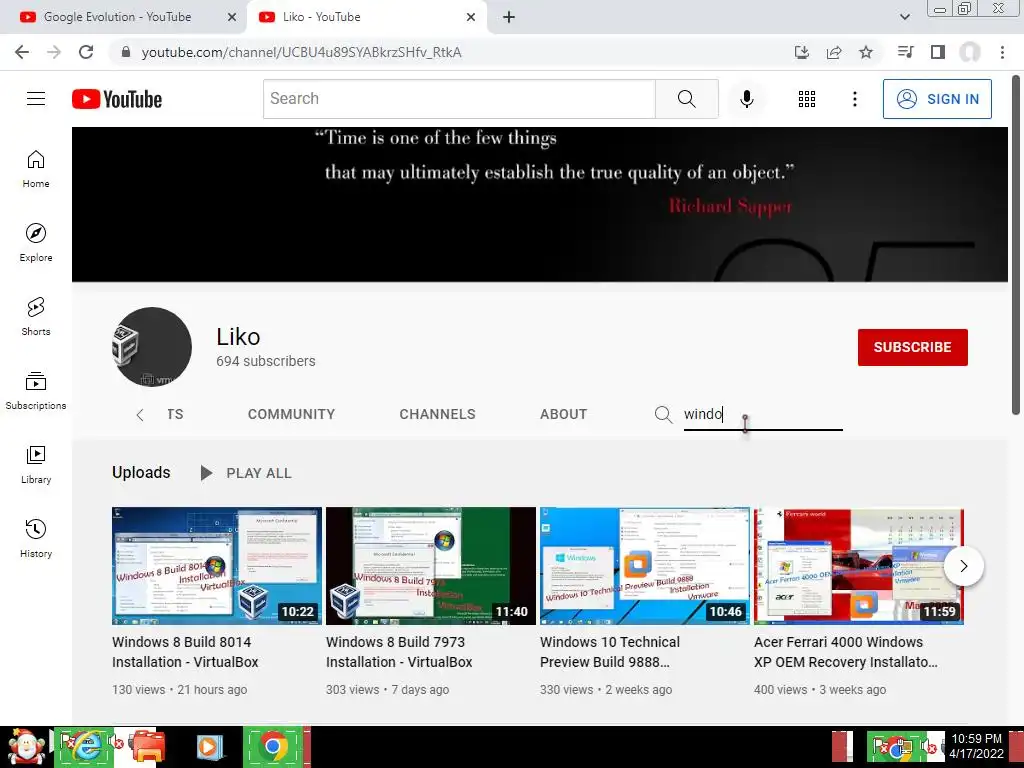Activate voice search microphone
The width and height of the screenshot is (1024, 768).
click(x=746, y=99)
